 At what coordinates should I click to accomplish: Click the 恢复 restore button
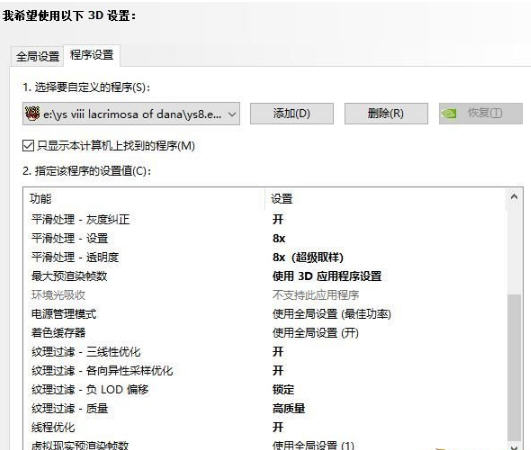coord(481,113)
